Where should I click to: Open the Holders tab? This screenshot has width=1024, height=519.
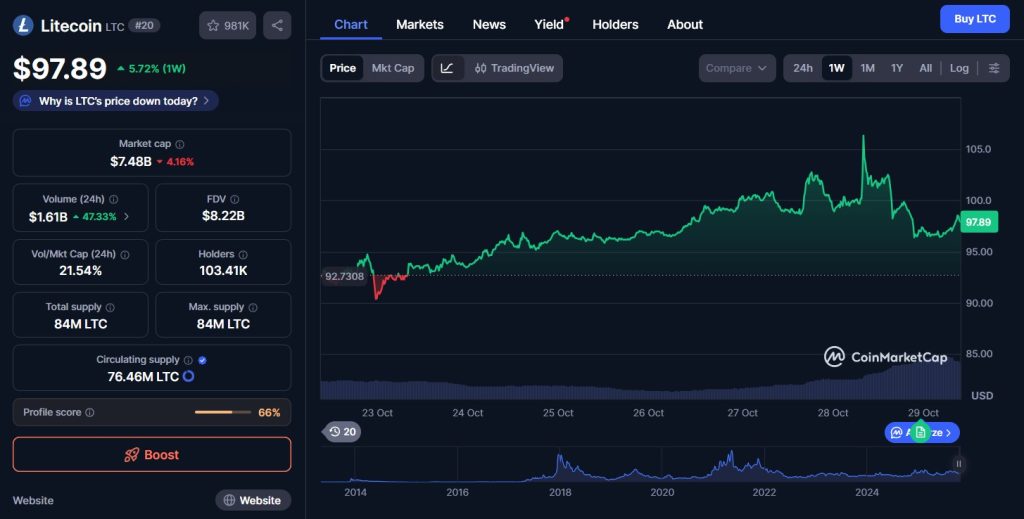tap(615, 24)
